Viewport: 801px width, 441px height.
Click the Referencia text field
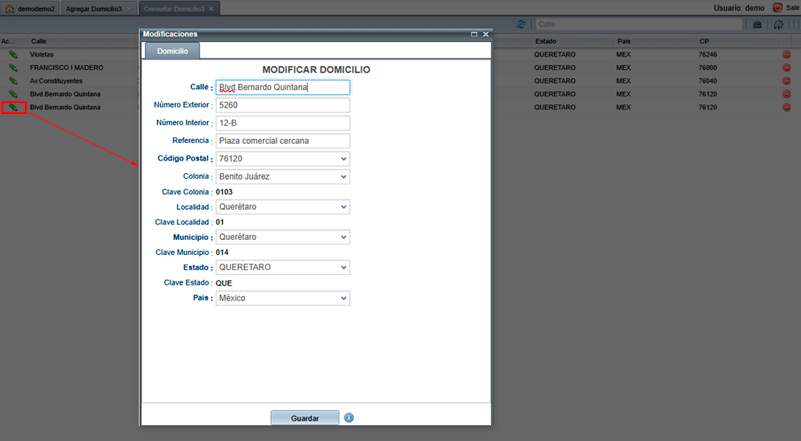click(x=283, y=141)
